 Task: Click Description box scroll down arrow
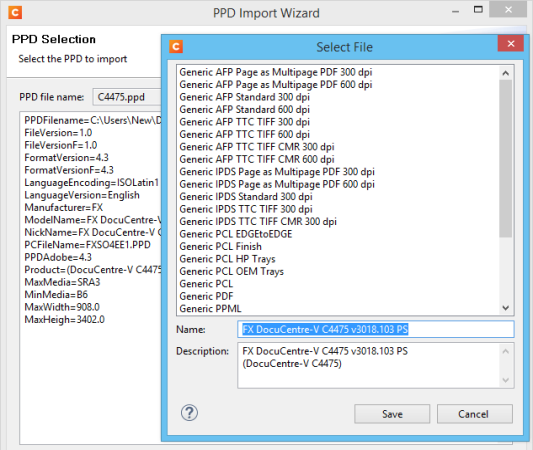coord(505,380)
